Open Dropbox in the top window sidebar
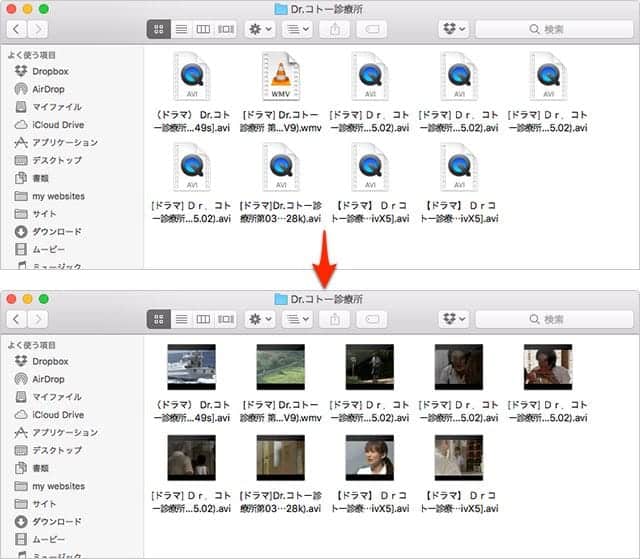 coord(42,71)
